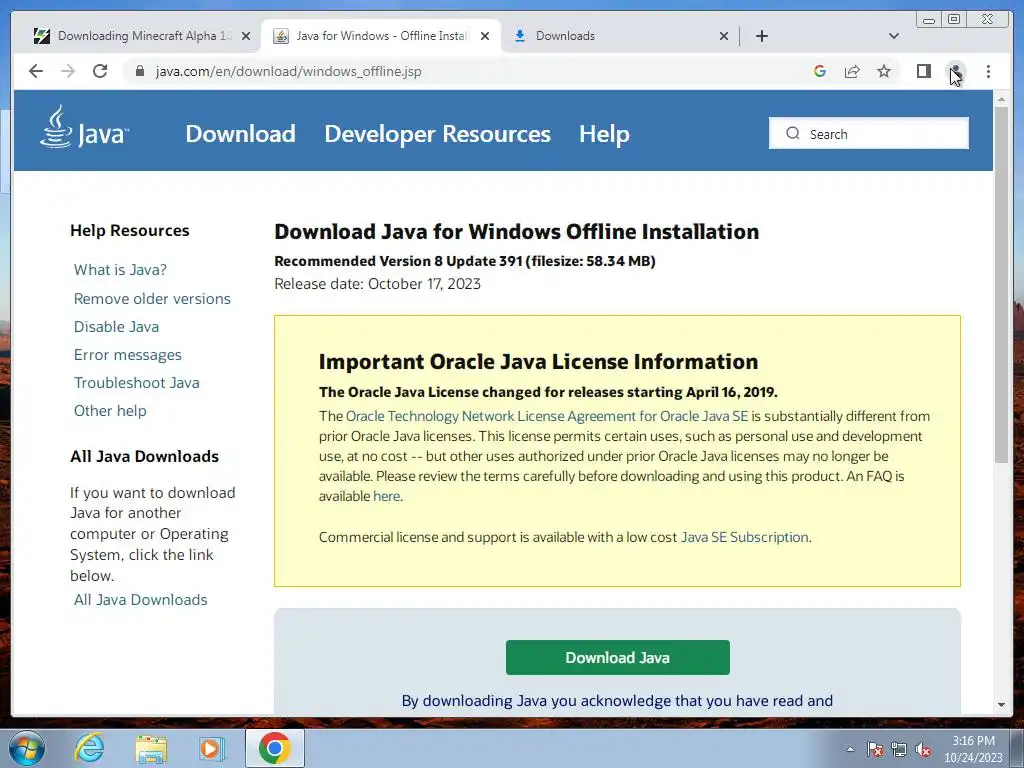Open Chrome three-dot menu

tap(988, 71)
